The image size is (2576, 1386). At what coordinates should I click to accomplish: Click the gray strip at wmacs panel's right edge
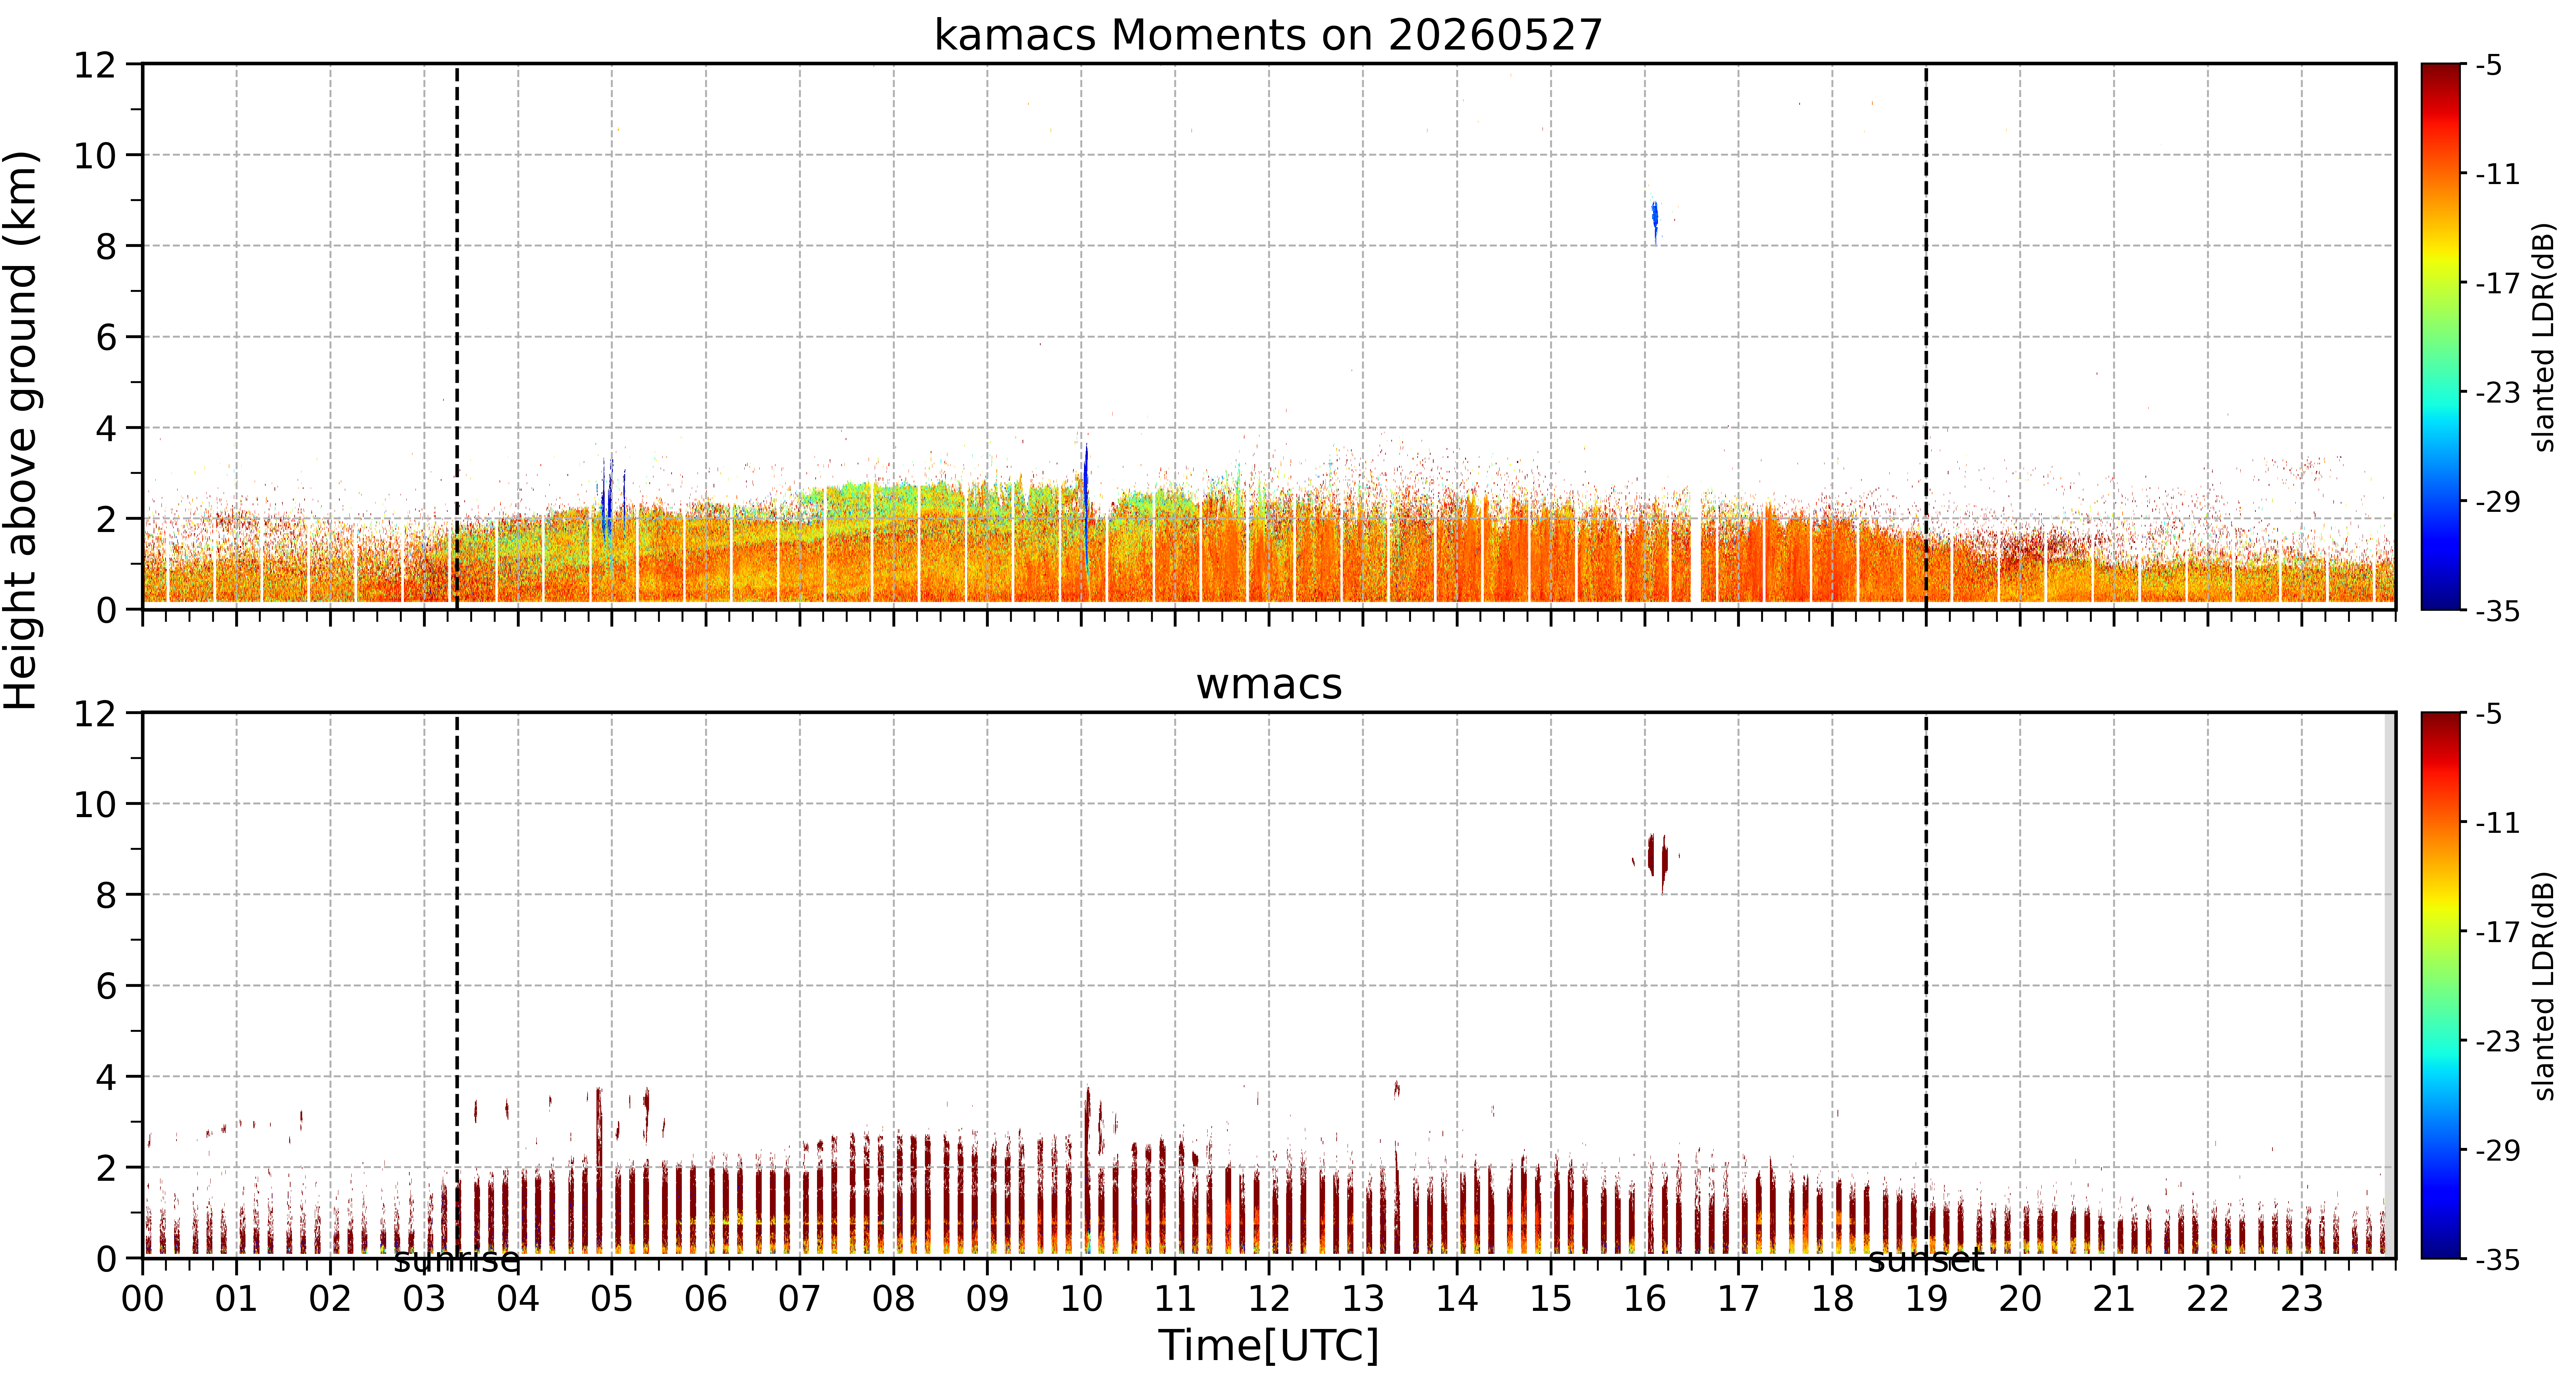pyautogui.click(x=2390, y=985)
